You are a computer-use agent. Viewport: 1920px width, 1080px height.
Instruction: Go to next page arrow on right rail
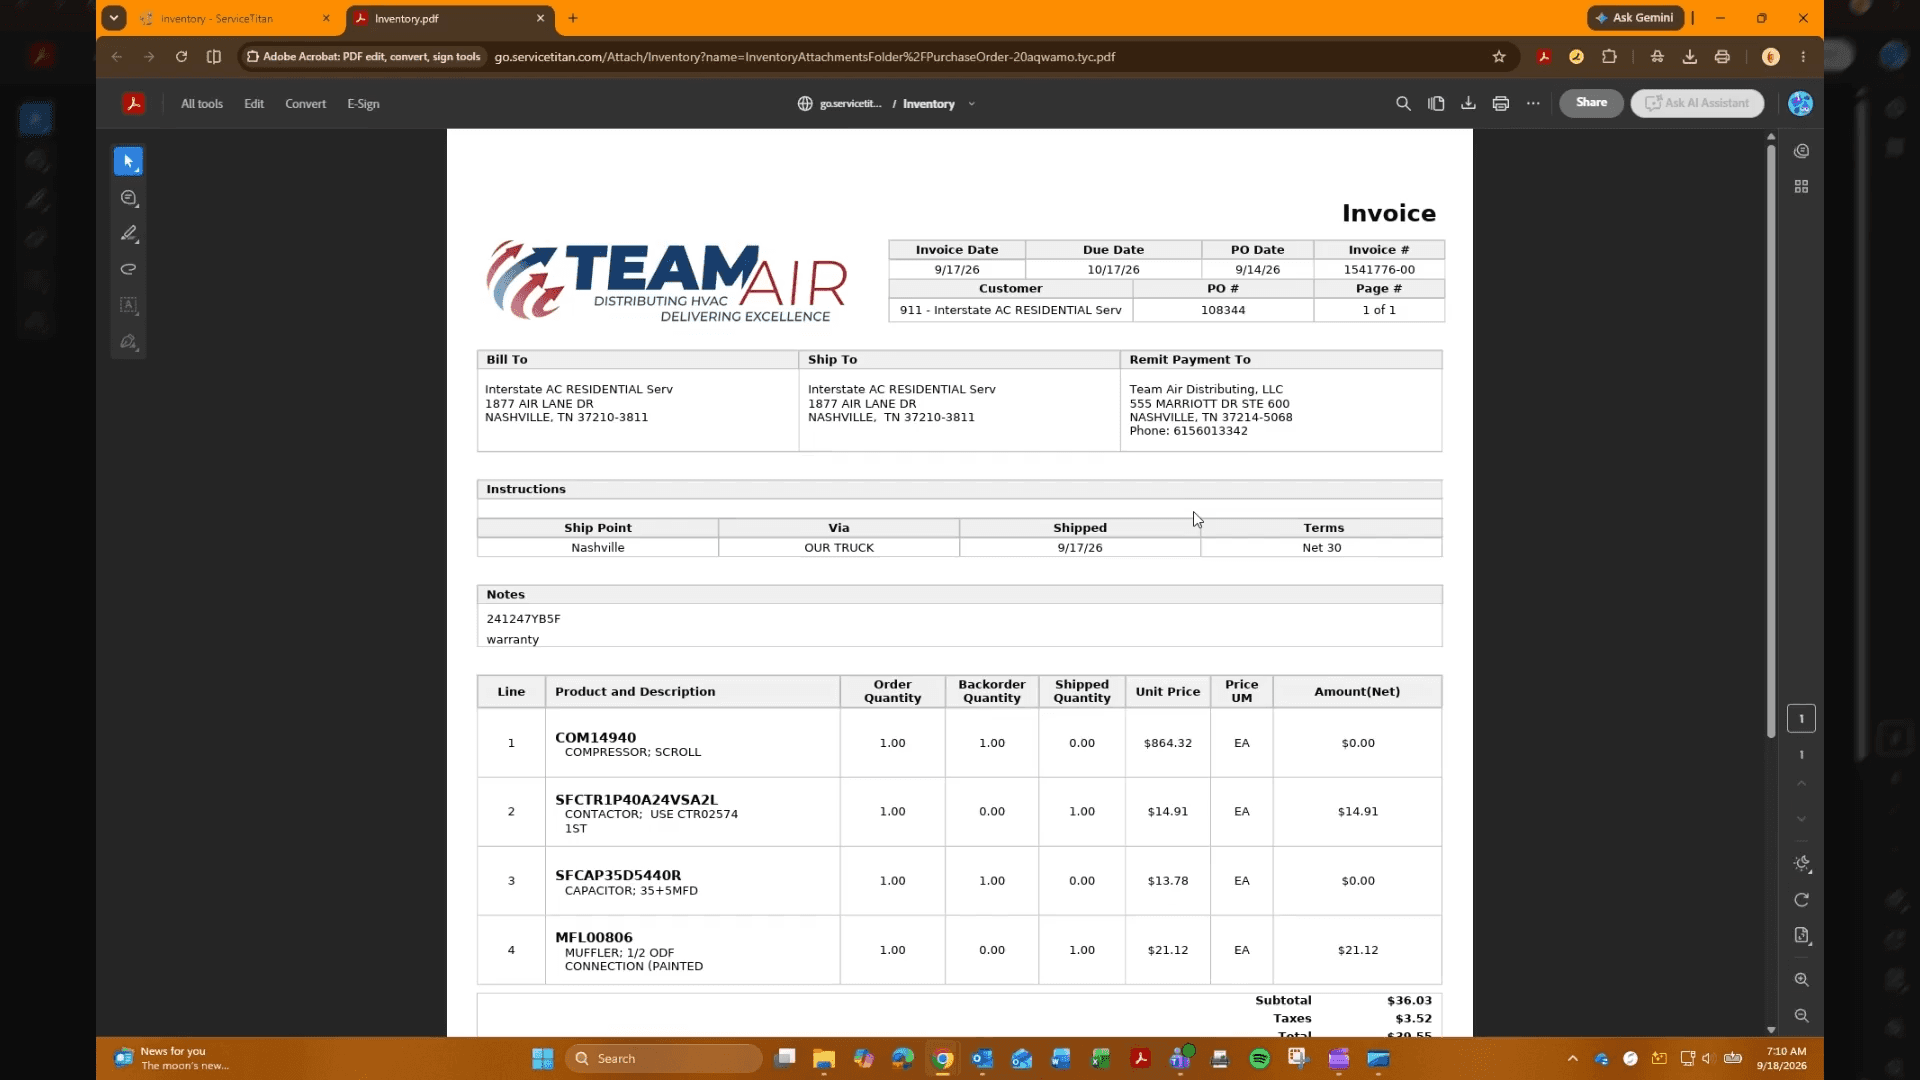tap(1801, 819)
